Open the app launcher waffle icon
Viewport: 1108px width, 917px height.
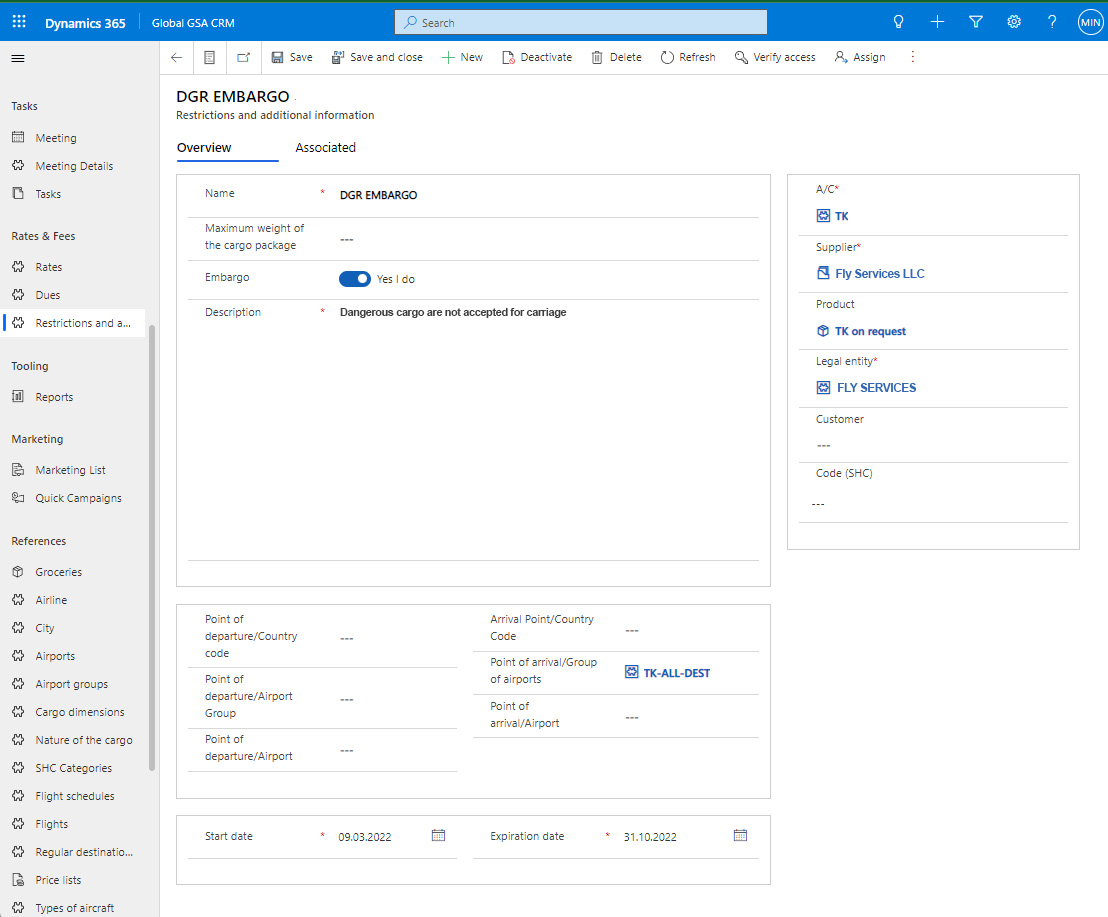pos(19,22)
